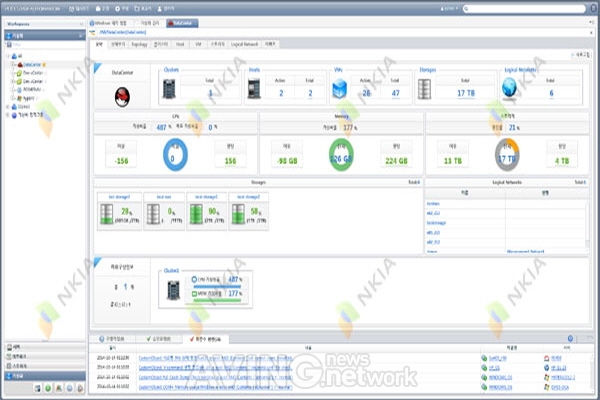The height and width of the screenshot is (400, 600).
Task: Click the green icon beside the SunOS log entry
Action: coord(484,358)
